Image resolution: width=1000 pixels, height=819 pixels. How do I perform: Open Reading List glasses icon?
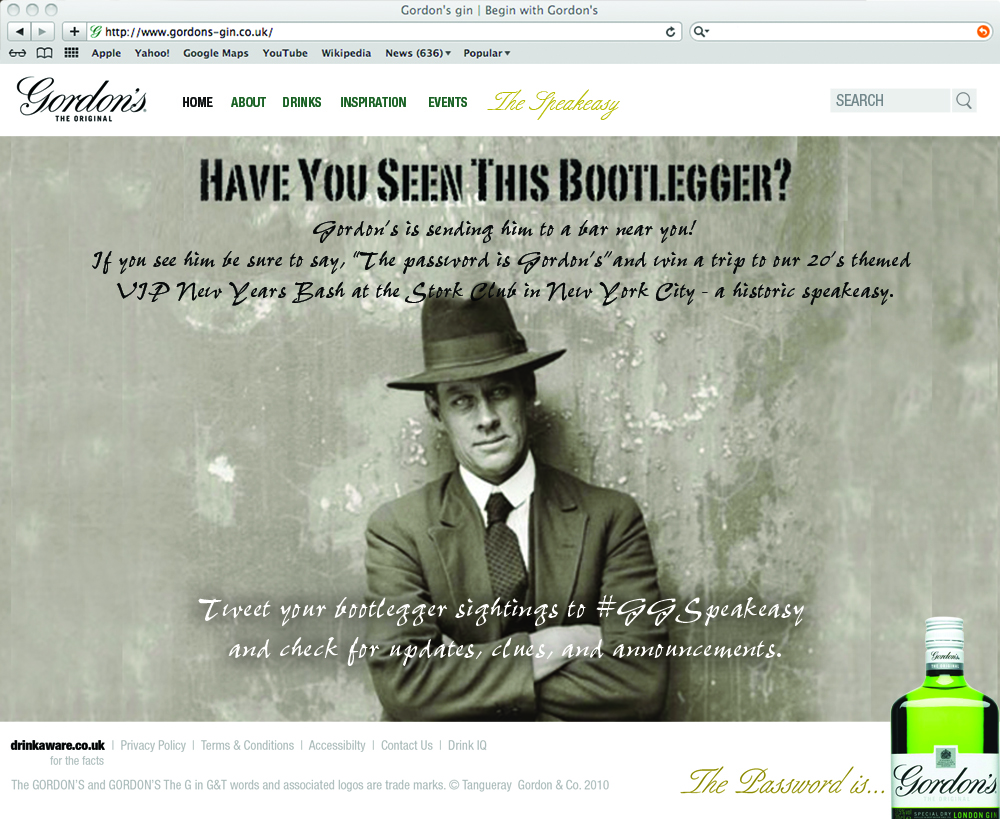pyautogui.click(x=17, y=53)
